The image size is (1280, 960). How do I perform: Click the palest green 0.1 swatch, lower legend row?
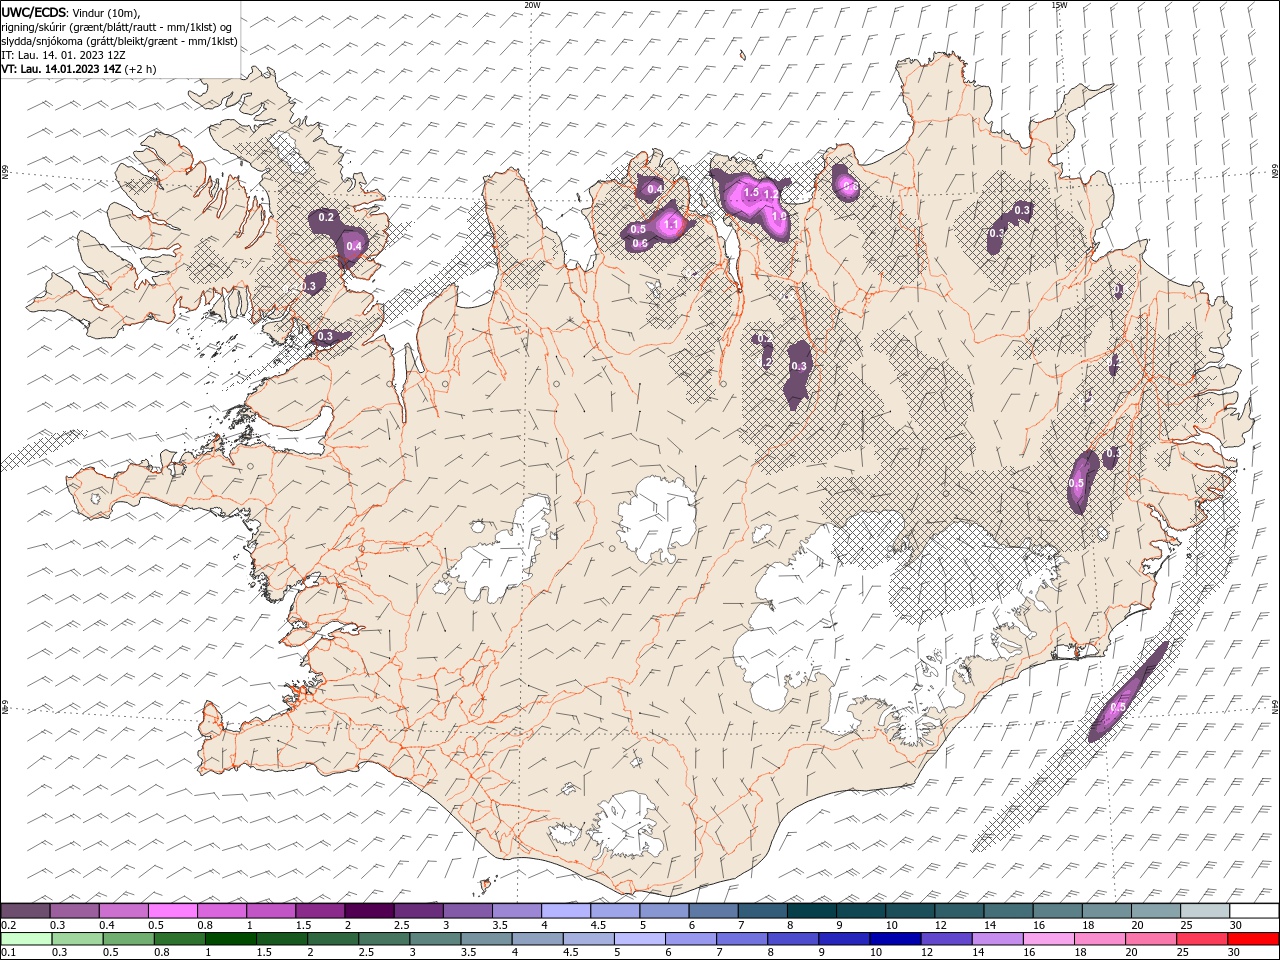click(26, 939)
